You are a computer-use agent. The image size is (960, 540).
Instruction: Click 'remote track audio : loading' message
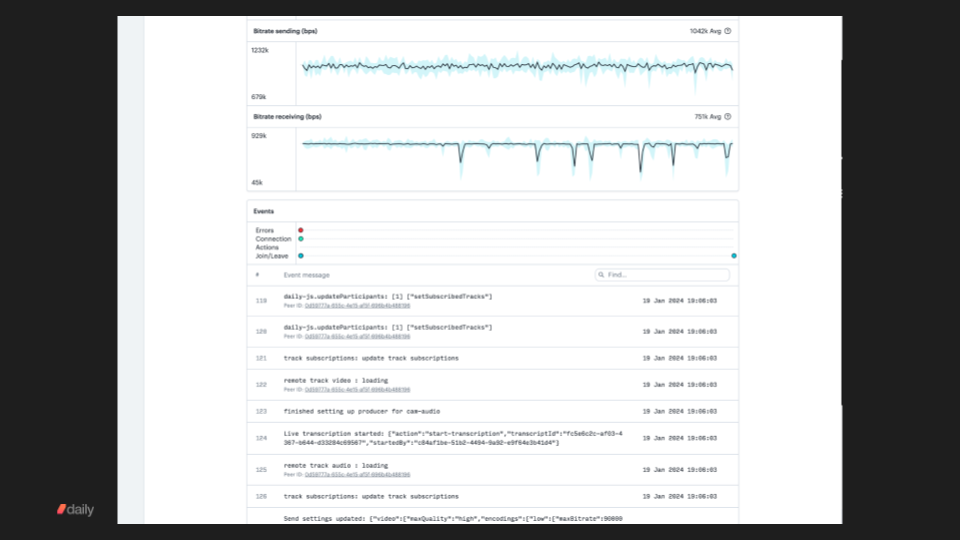click(336, 465)
